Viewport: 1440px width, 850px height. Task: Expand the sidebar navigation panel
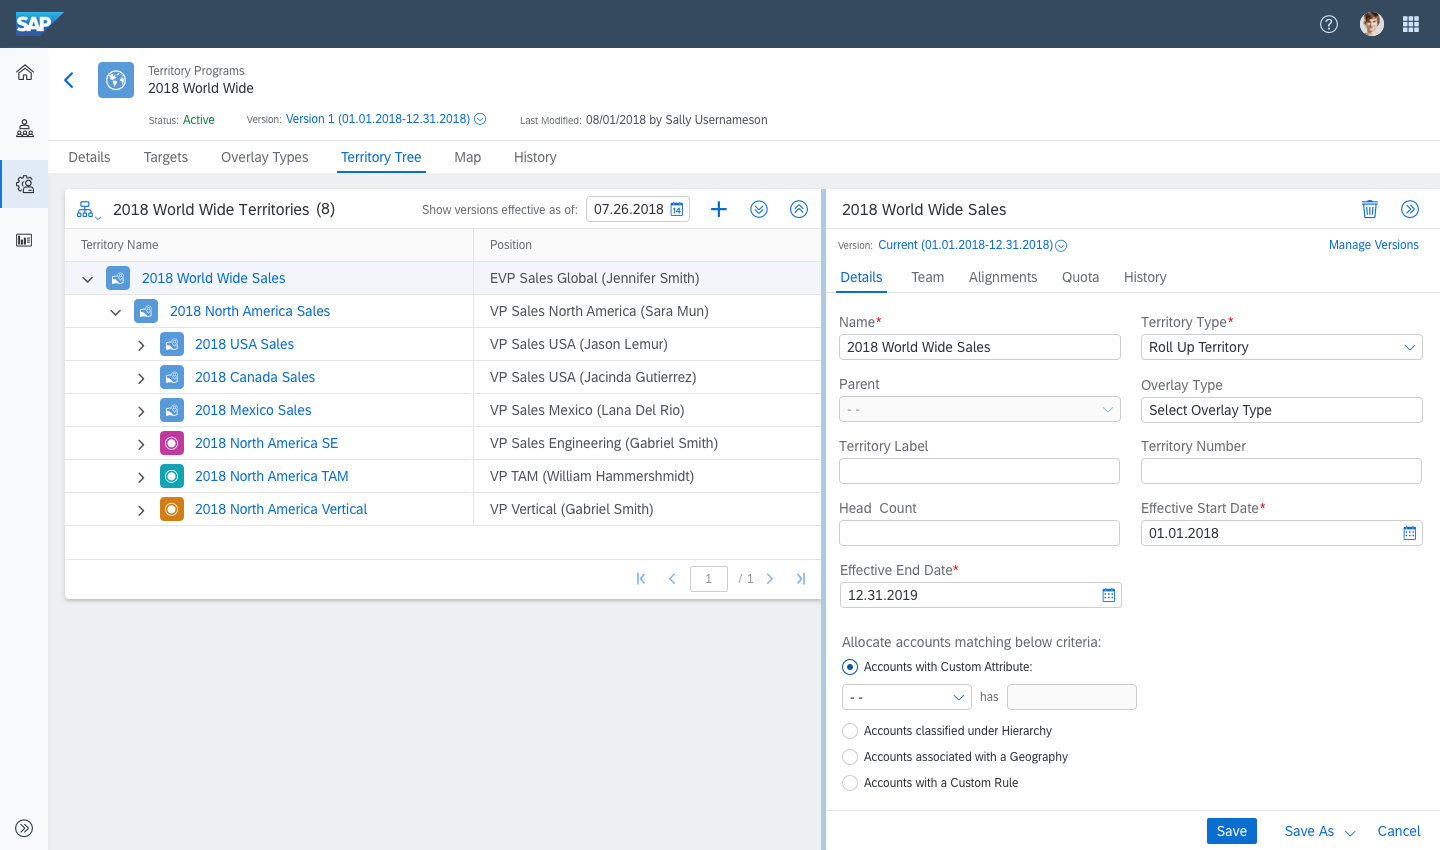point(25,828)
